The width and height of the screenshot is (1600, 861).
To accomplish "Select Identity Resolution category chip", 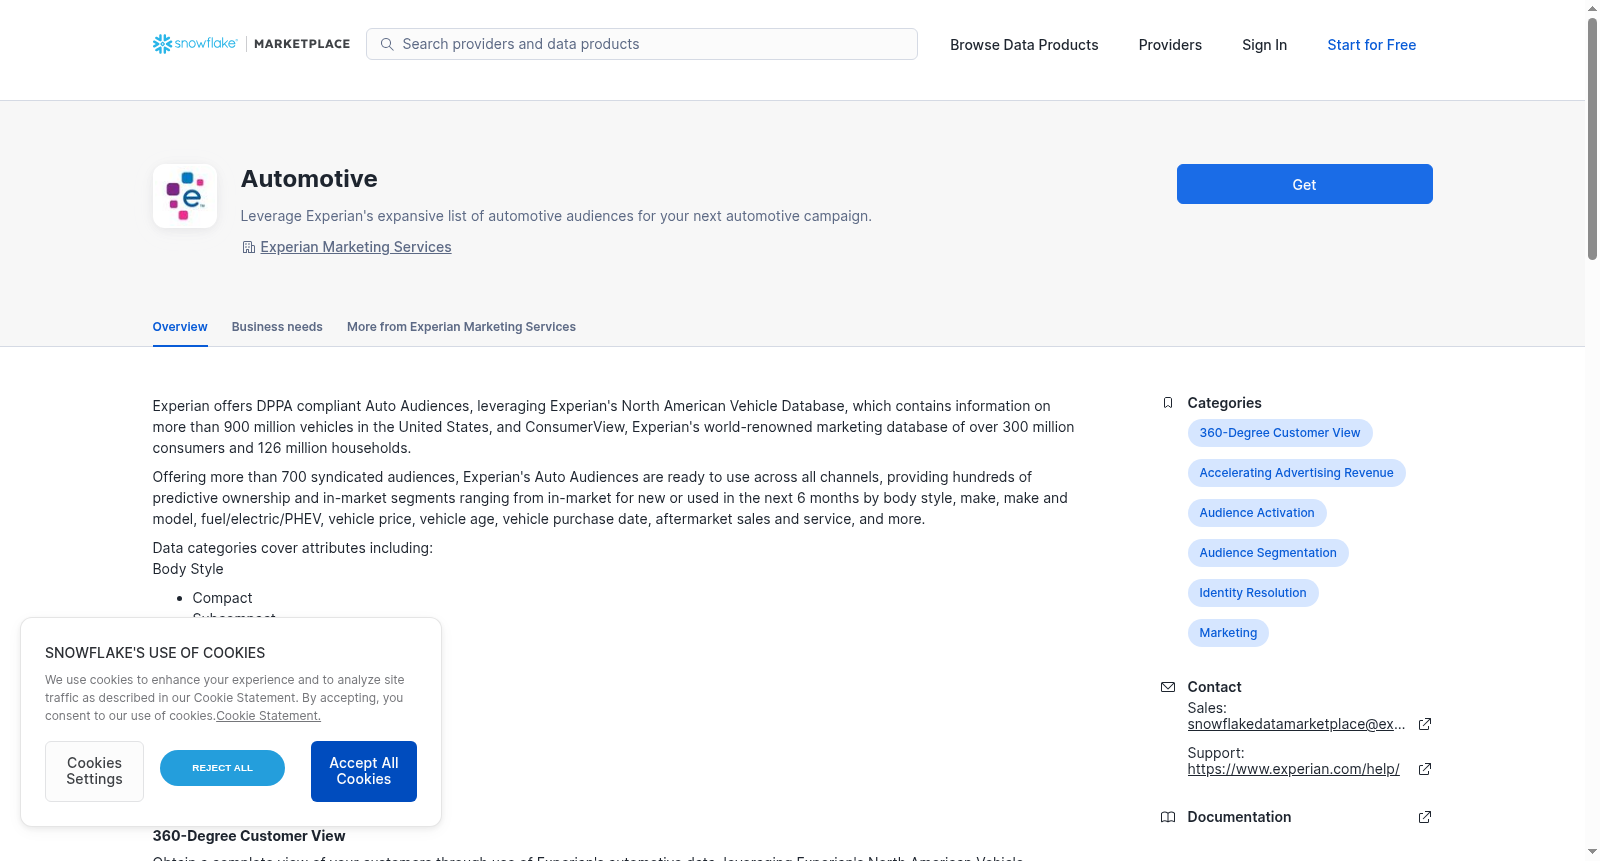I will click(1253, 593).
